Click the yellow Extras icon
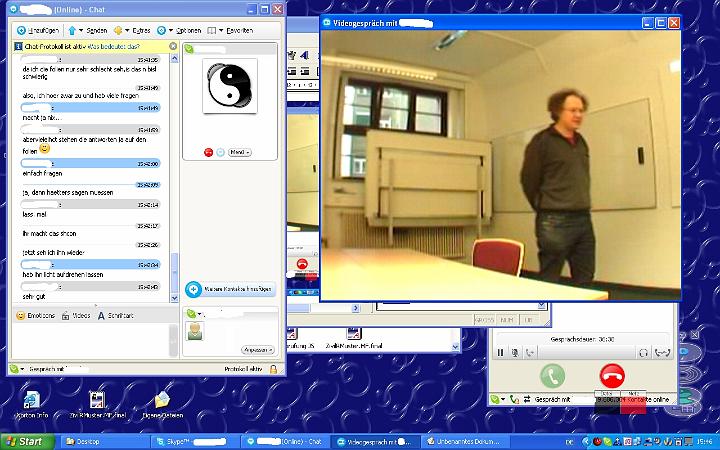Viewport: 720px width, 450px height. point(118,31)
